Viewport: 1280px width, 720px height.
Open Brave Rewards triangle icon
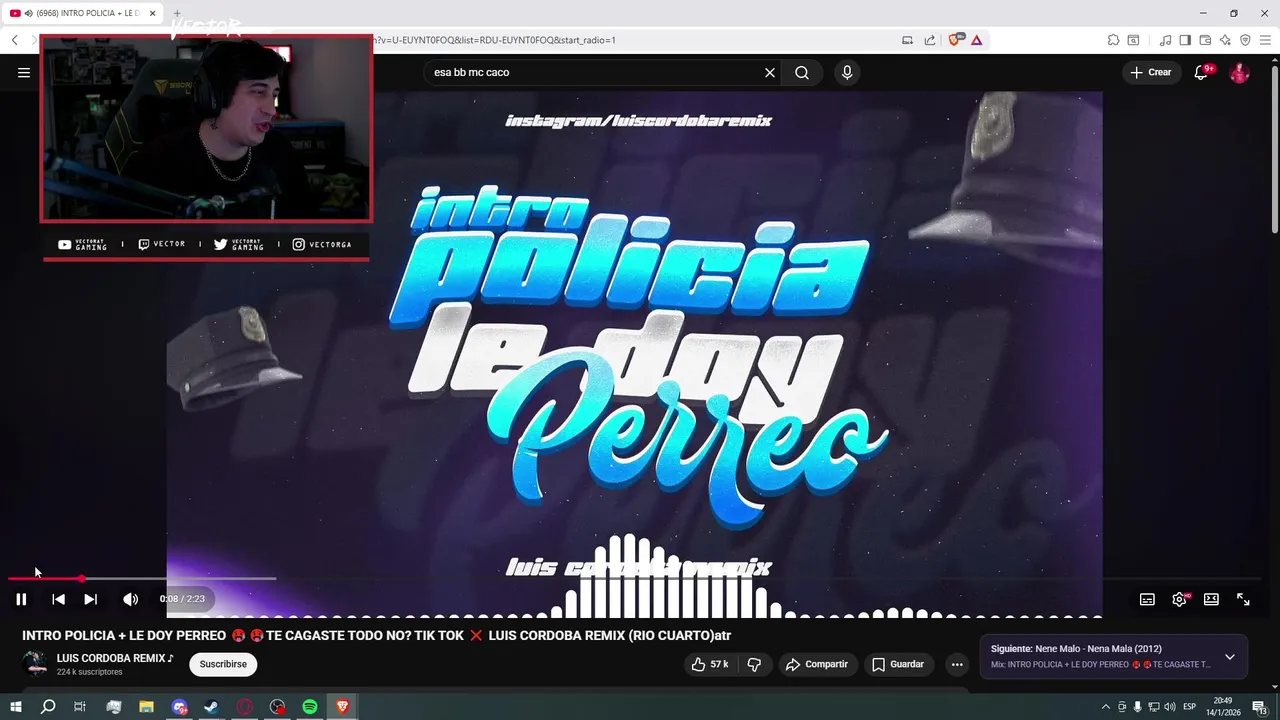(976, 40)
